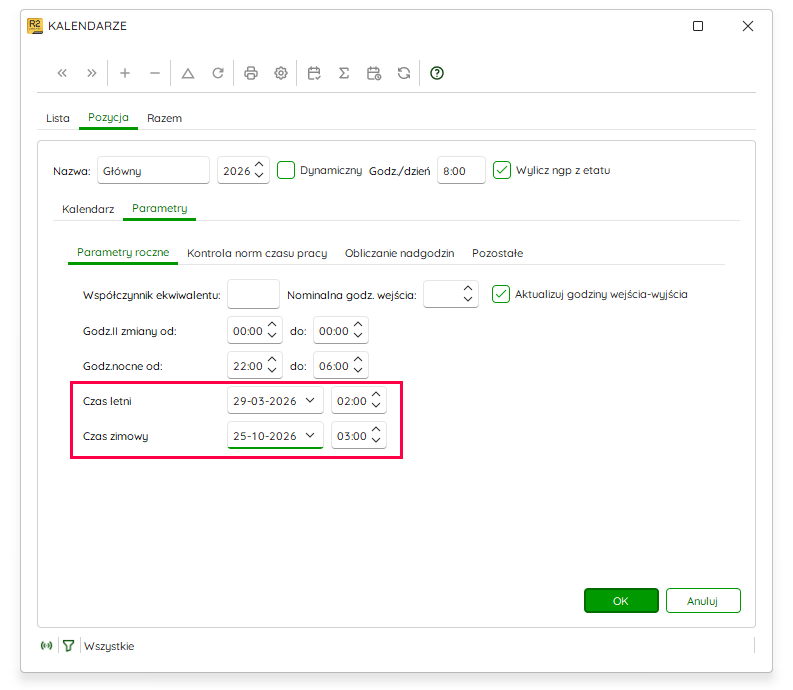Open the Czas letni date dropdown
Image resolution: width=793 pixels, height=690 pixels.
click(x=310, y=401)
